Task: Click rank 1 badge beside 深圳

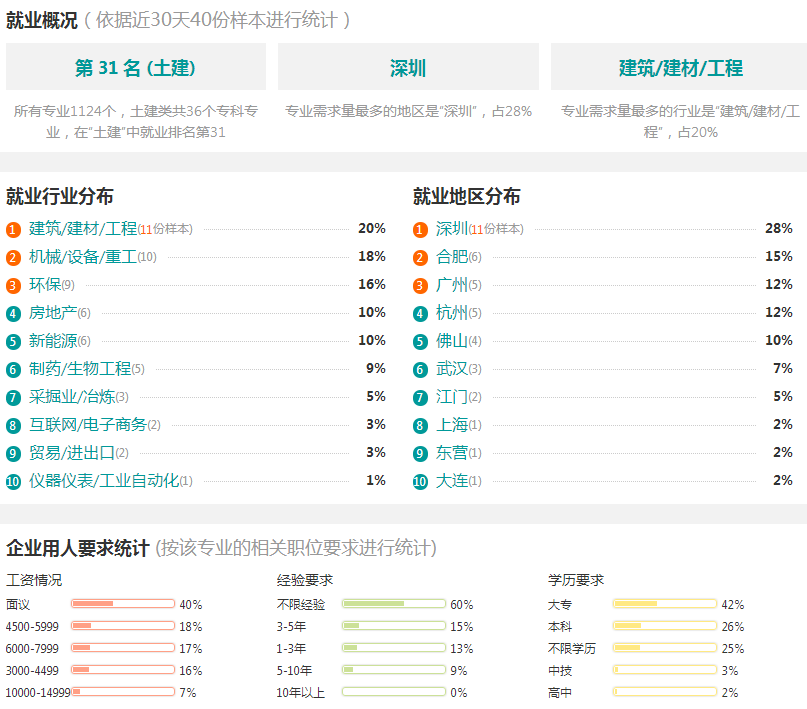Action: click(x=420, y=229)
